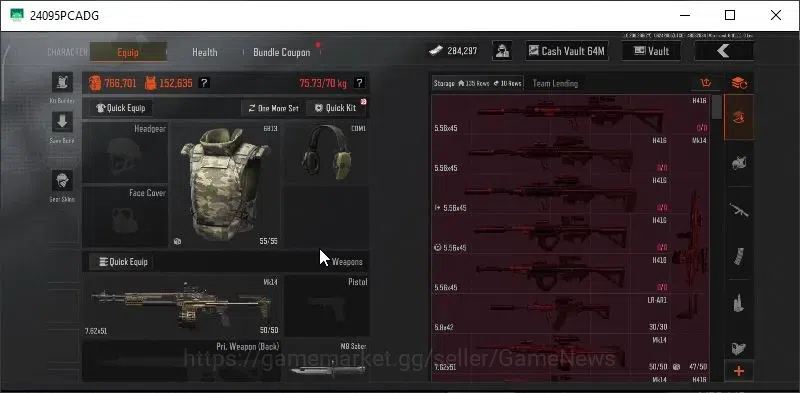
Task: Click the back arrow button
Action: 723,51
